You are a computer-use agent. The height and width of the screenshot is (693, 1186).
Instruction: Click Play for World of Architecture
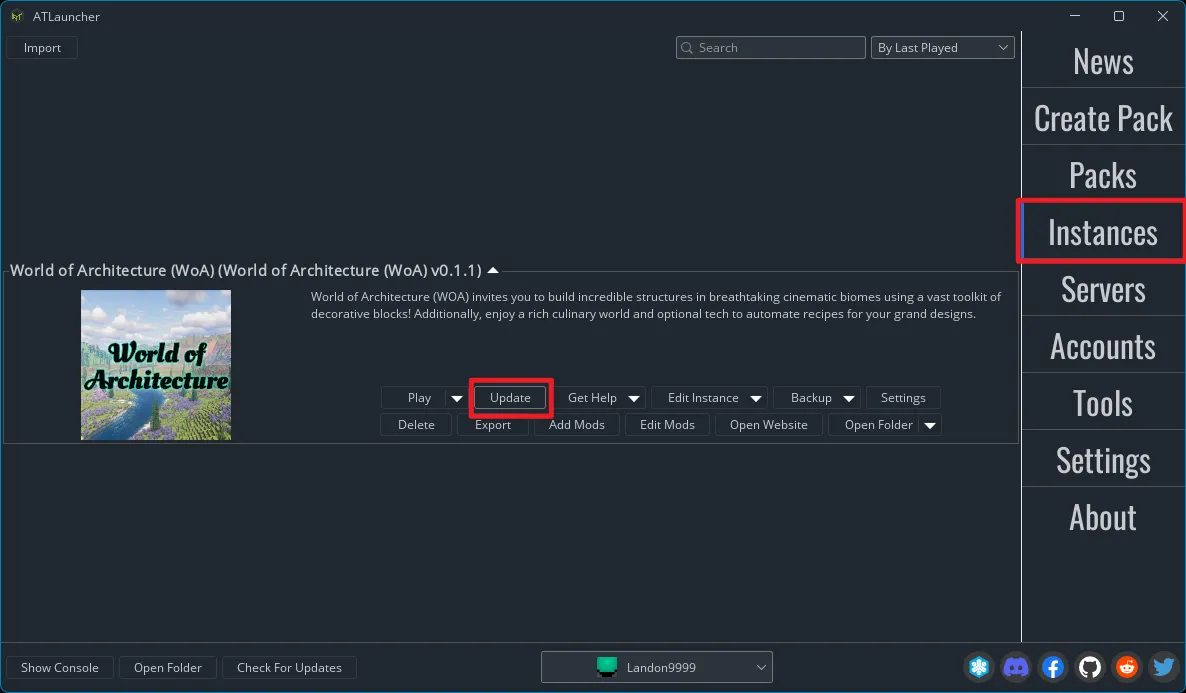click(419, 398)
